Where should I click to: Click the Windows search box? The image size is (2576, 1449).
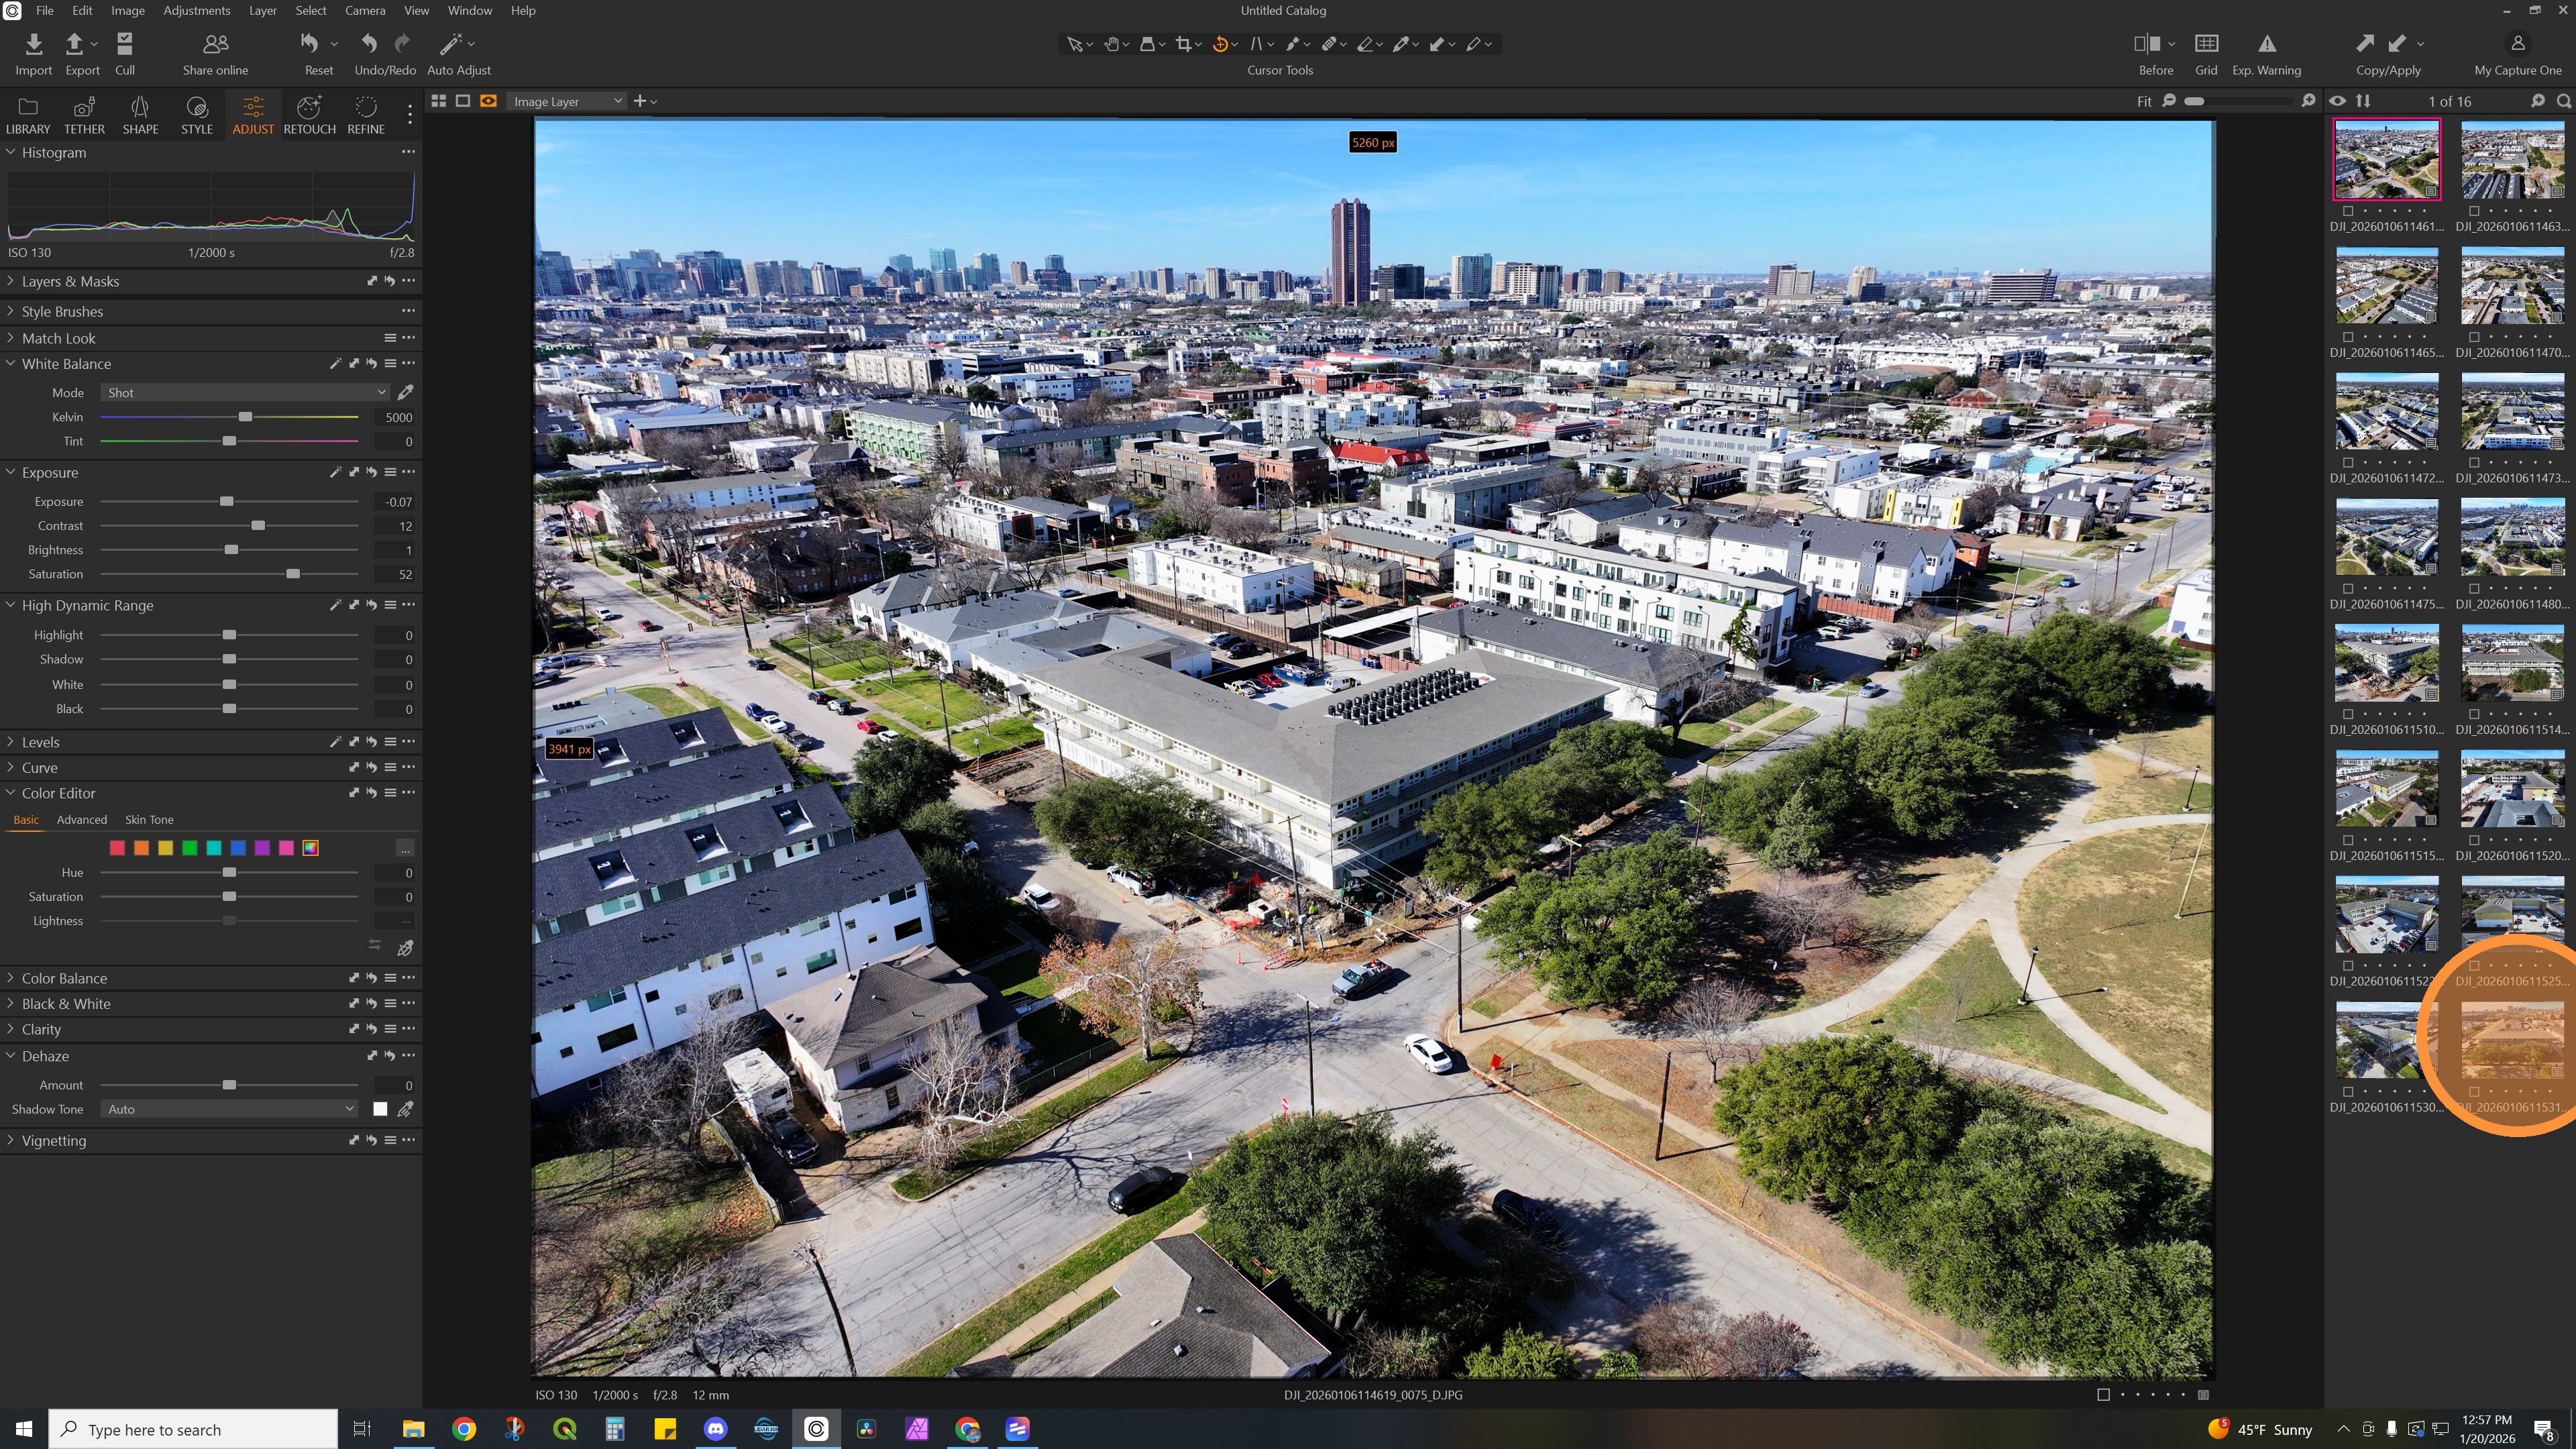click(193, 1429)
